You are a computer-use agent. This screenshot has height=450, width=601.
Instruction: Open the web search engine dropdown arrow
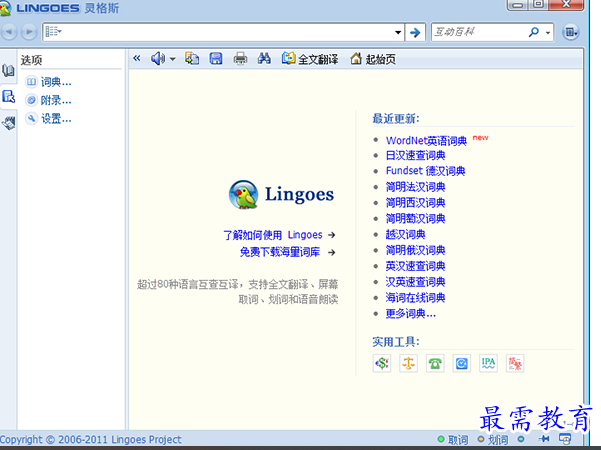[x=548, y=33]
